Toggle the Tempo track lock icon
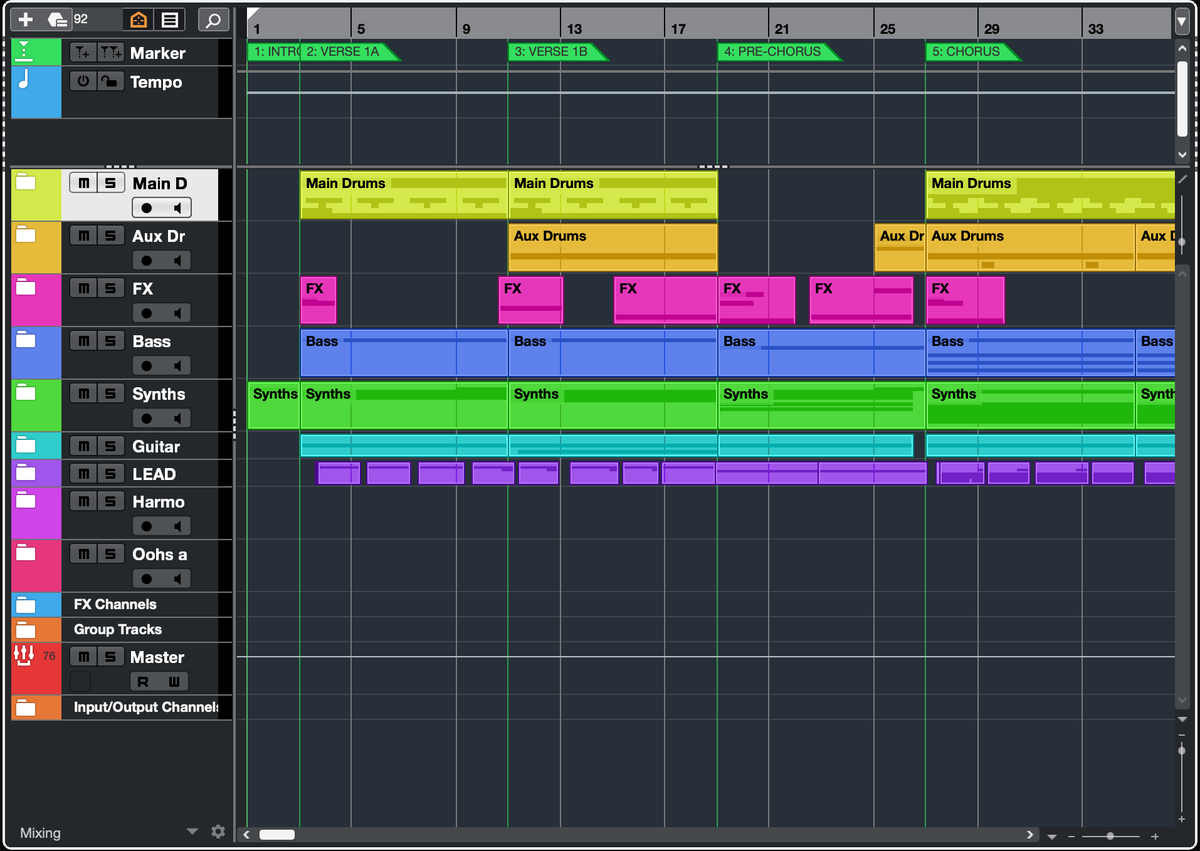 (110, 82)
